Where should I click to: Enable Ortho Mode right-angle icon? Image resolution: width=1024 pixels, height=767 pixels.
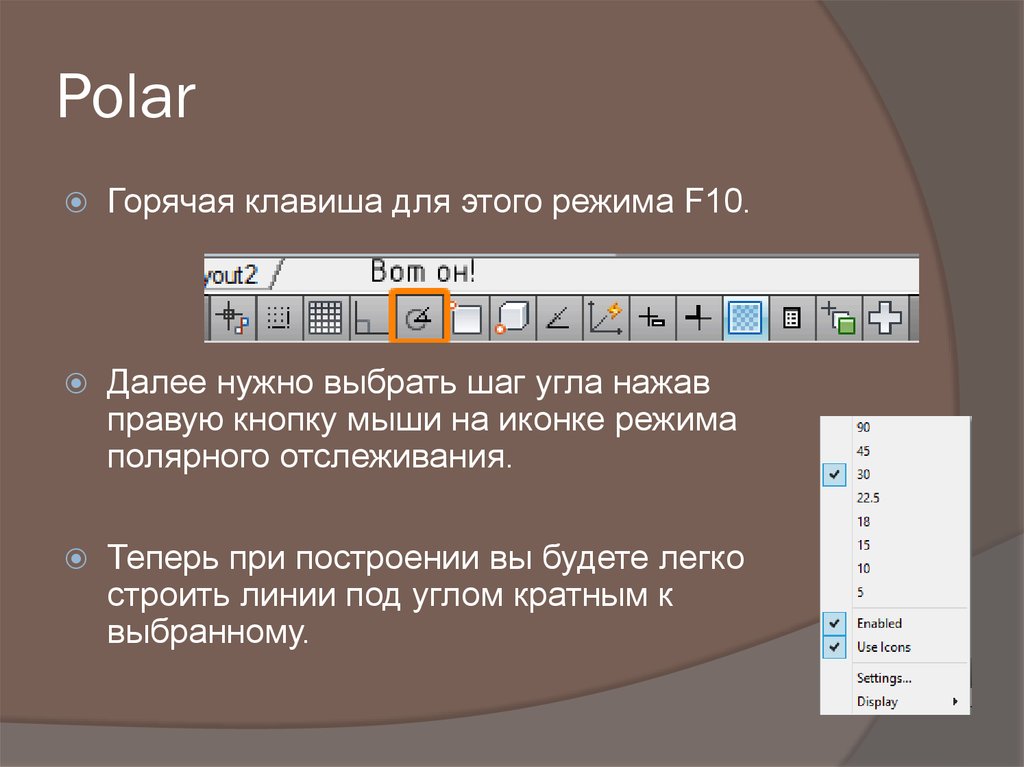371,319
